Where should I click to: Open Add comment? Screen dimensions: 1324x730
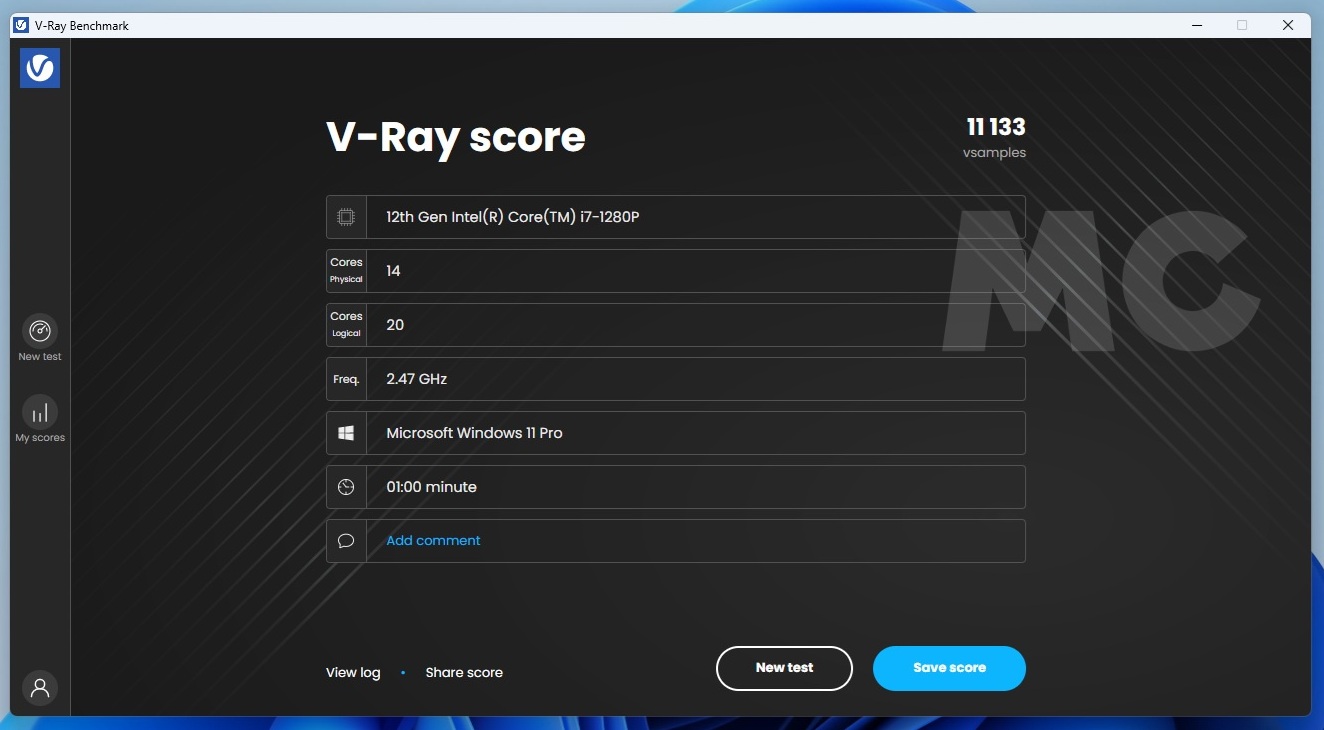point(433,540)
